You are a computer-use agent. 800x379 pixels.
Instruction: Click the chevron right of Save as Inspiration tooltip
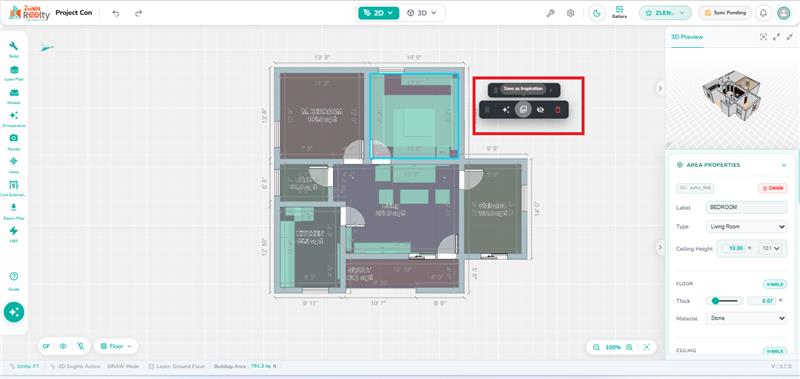[551, 90]
